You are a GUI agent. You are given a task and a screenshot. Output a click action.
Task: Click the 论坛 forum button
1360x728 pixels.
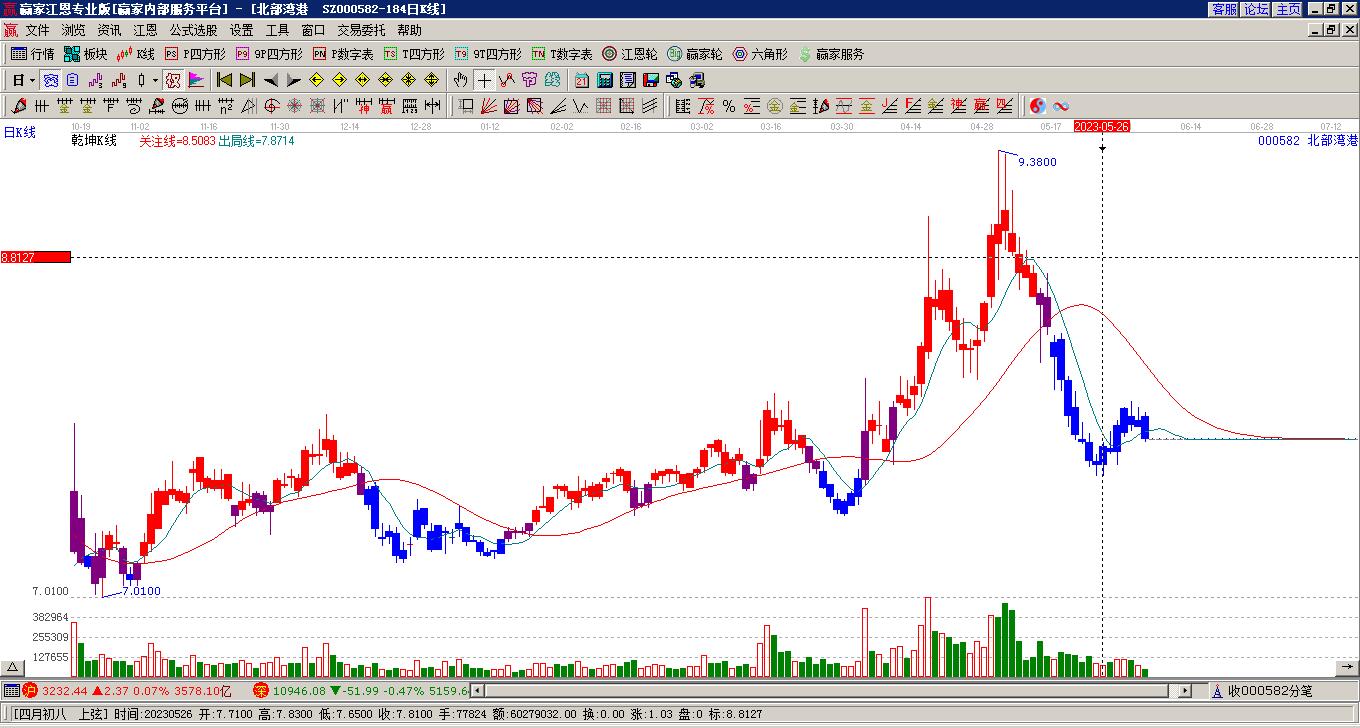click(x=1256, y=9)
